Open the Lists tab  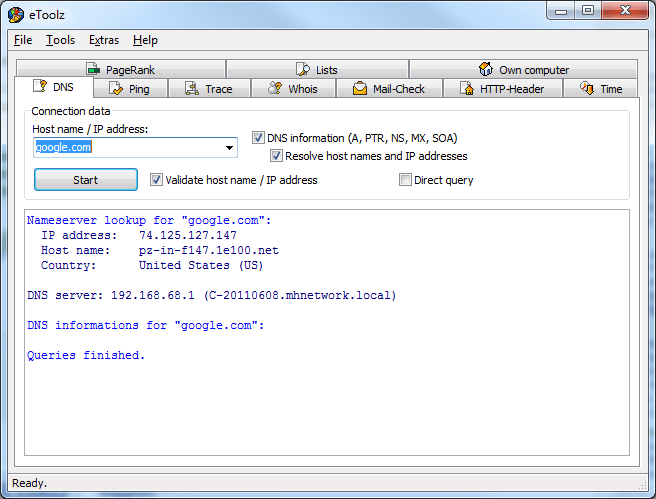(317, 69)
